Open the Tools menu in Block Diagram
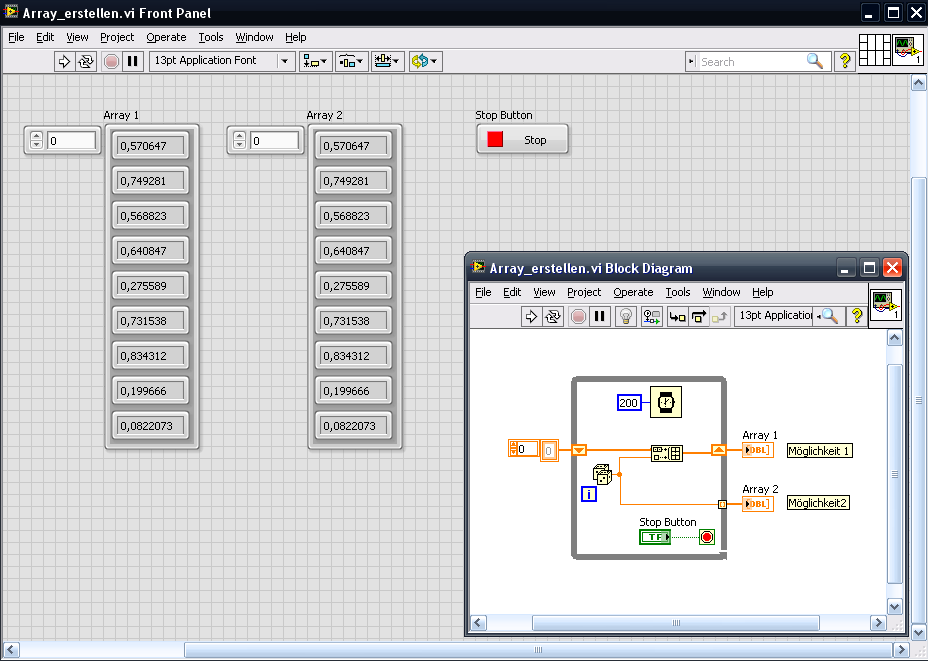The height and width of the screenshot is (661, 928). (678, 292)
